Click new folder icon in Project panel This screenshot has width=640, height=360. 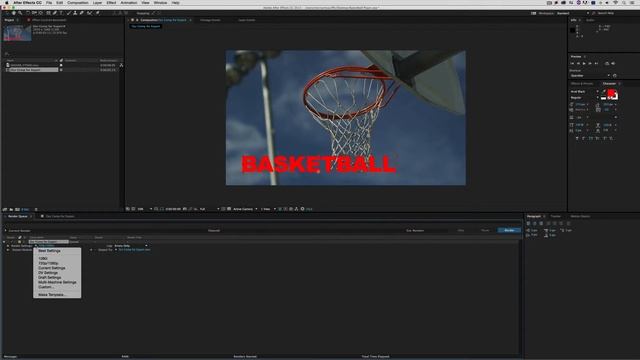coord(11,209)
